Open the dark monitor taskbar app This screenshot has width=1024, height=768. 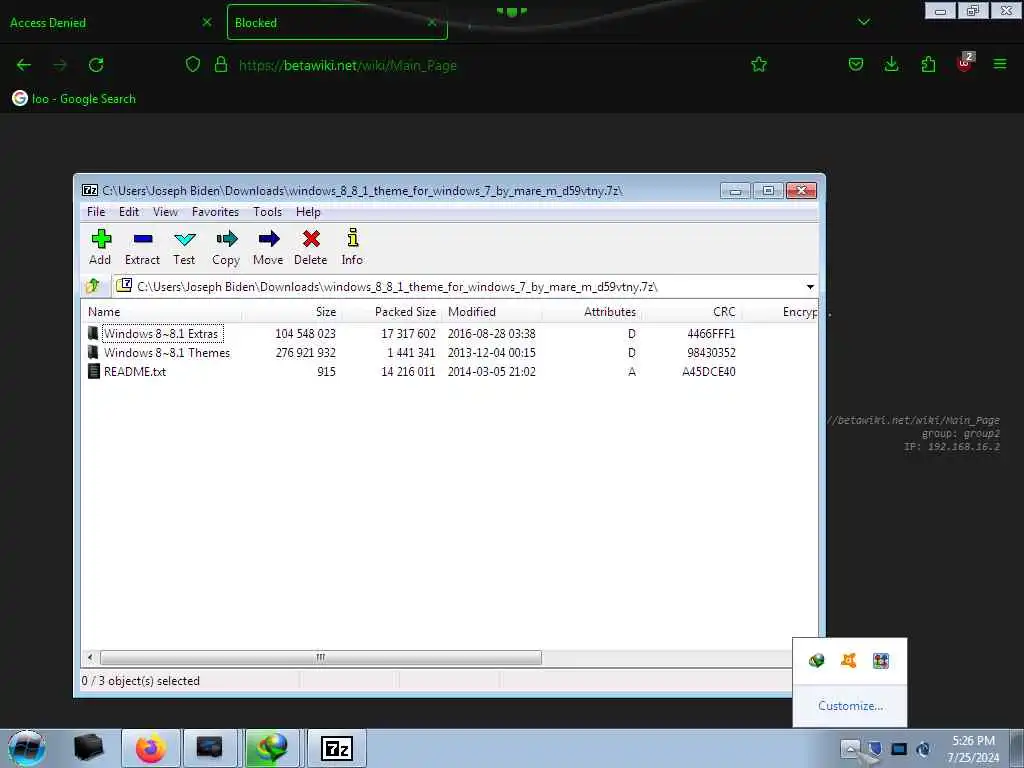click(210, 748)
